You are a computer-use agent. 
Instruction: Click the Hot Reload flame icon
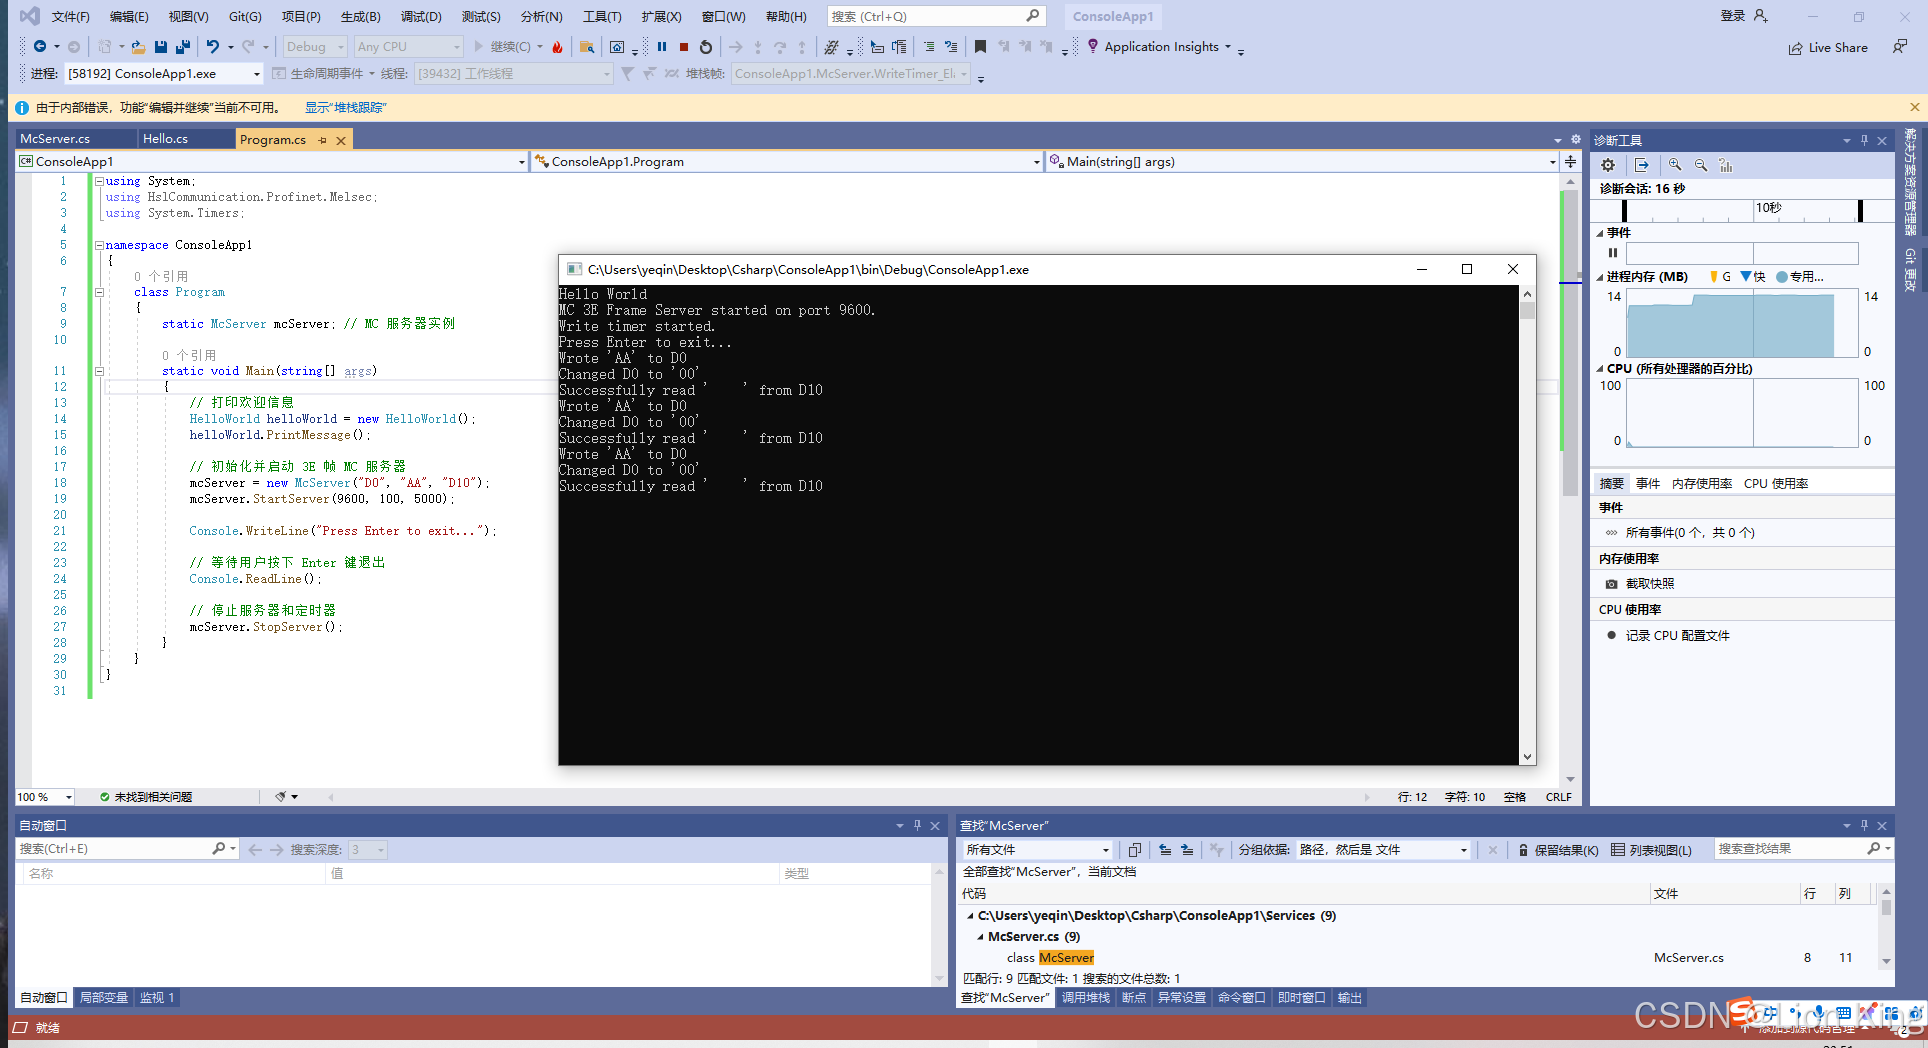pos(558,47)
